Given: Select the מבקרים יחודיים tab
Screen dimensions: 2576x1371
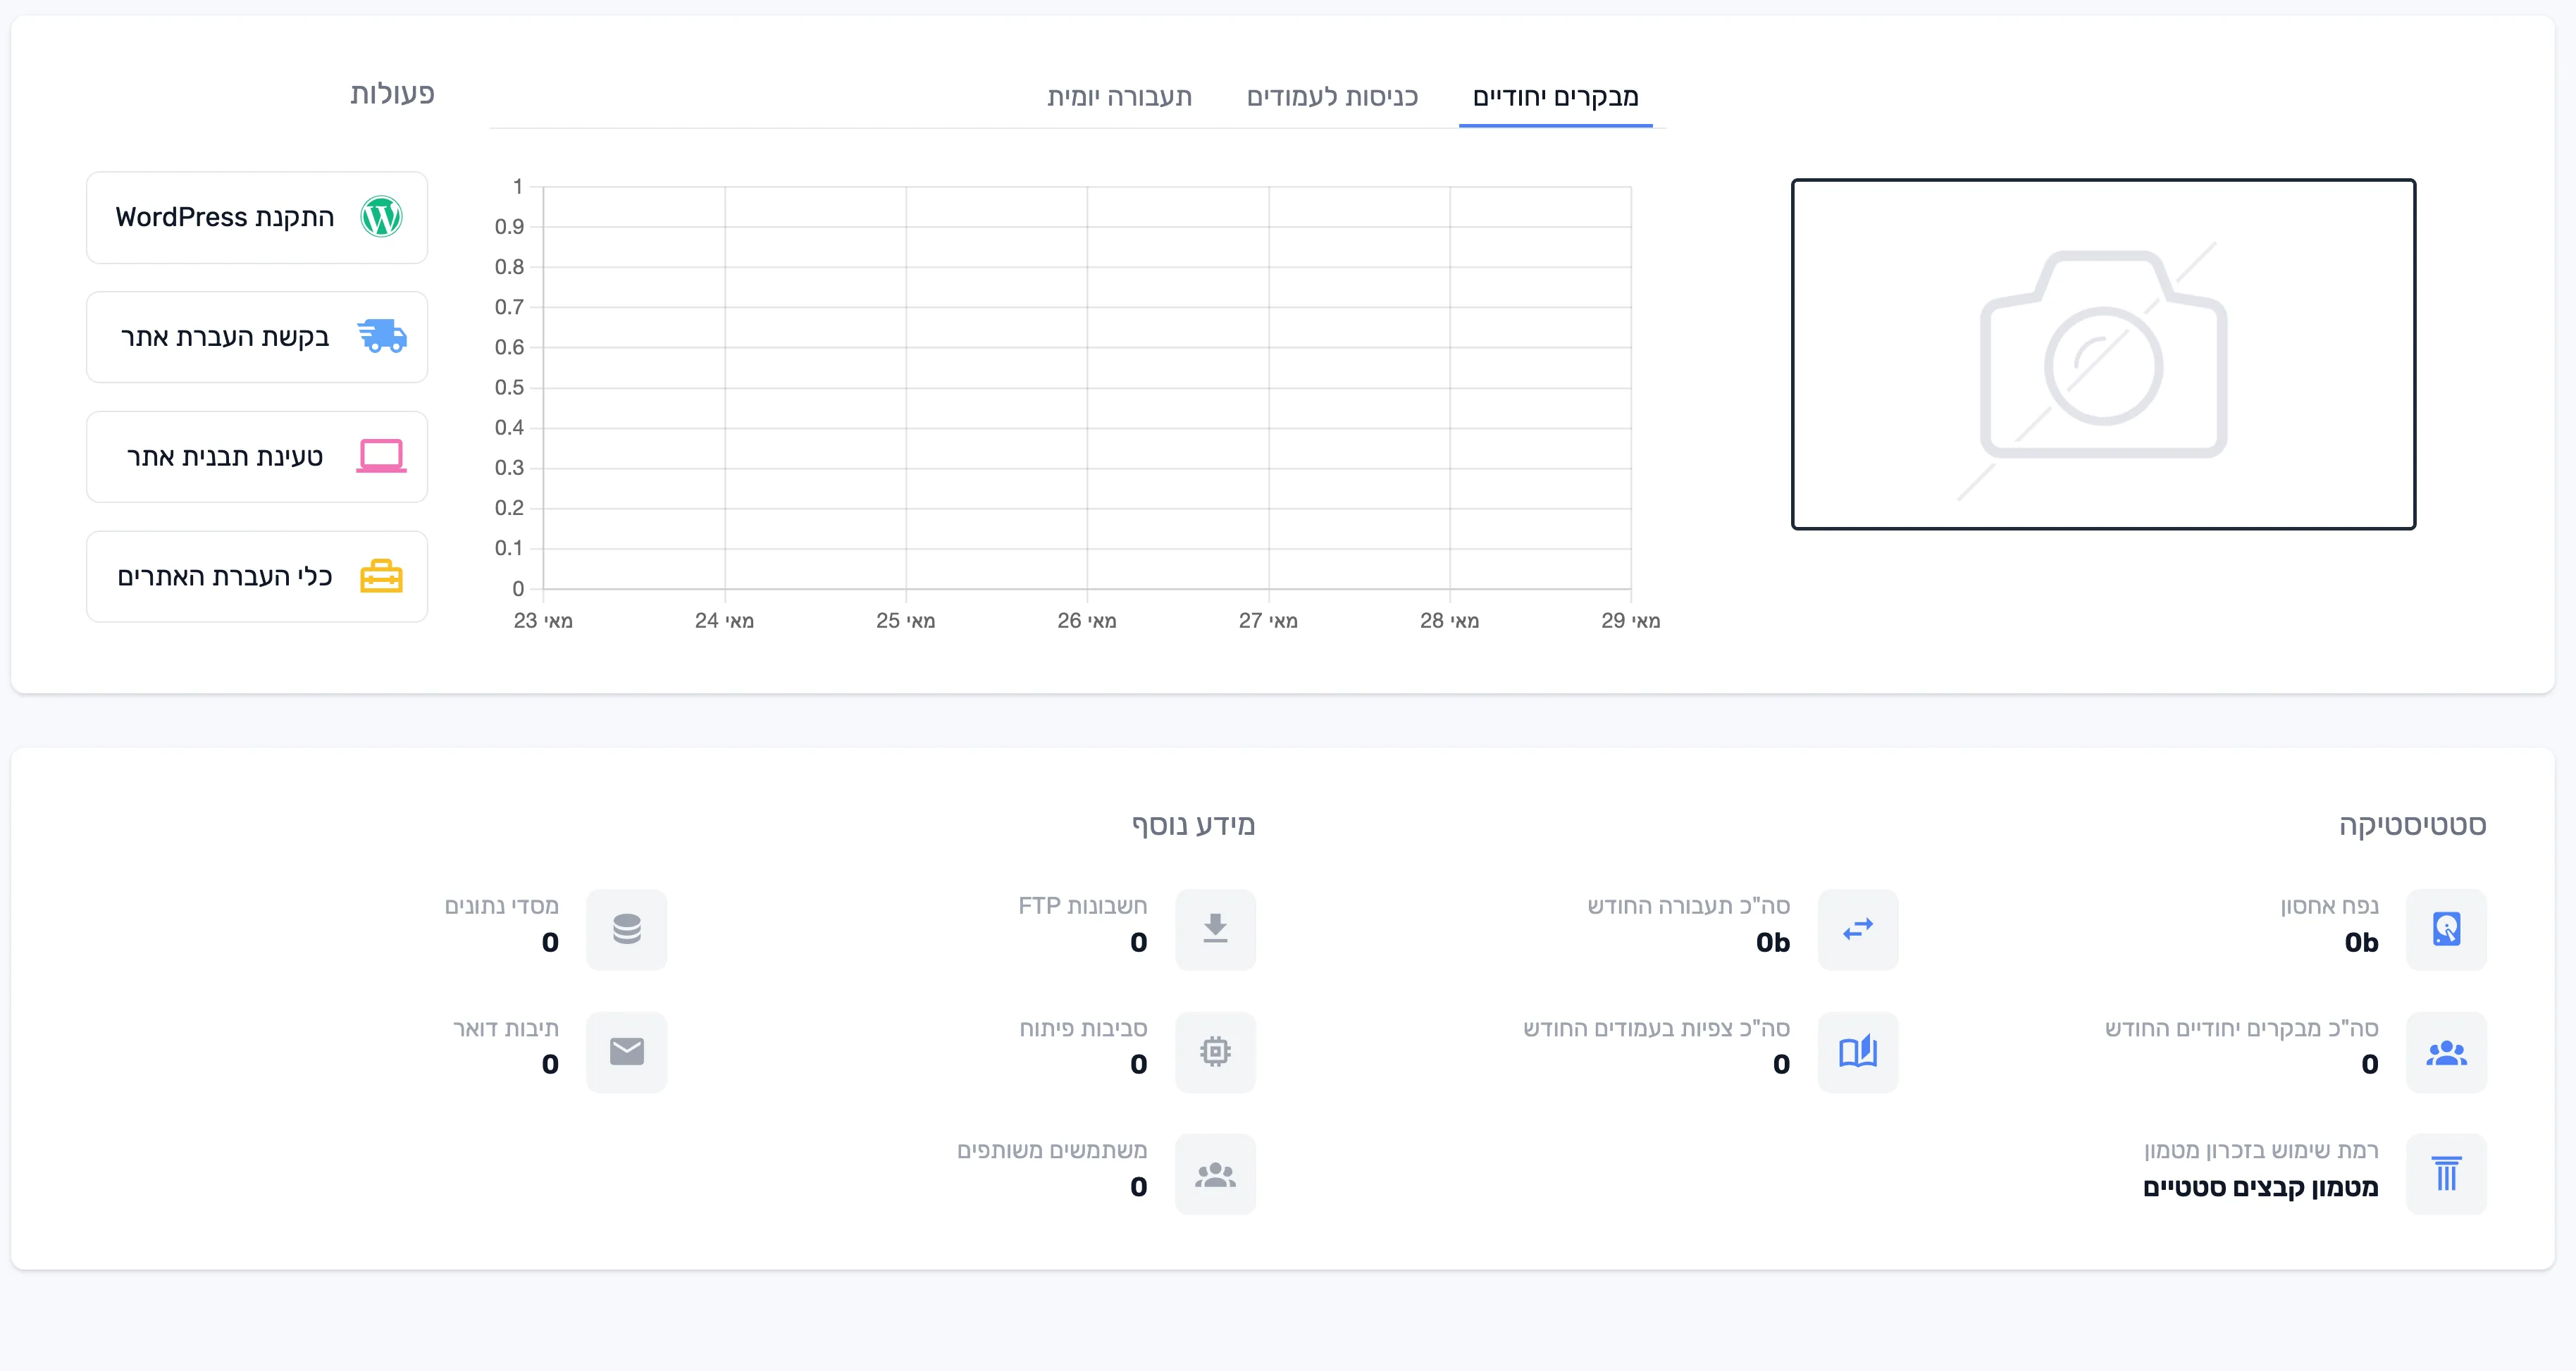Looking at the screenshot, I should (x=1556, y=97).
